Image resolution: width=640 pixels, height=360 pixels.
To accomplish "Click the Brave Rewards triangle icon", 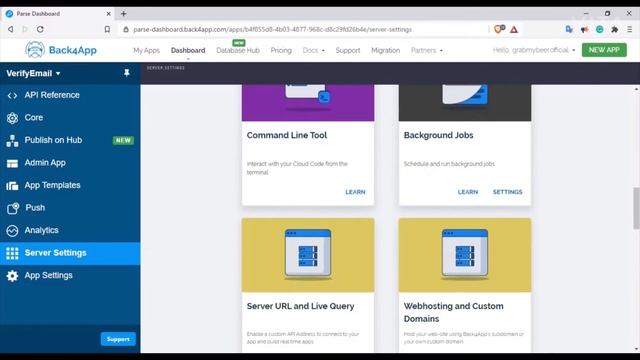I will (514, 29).
